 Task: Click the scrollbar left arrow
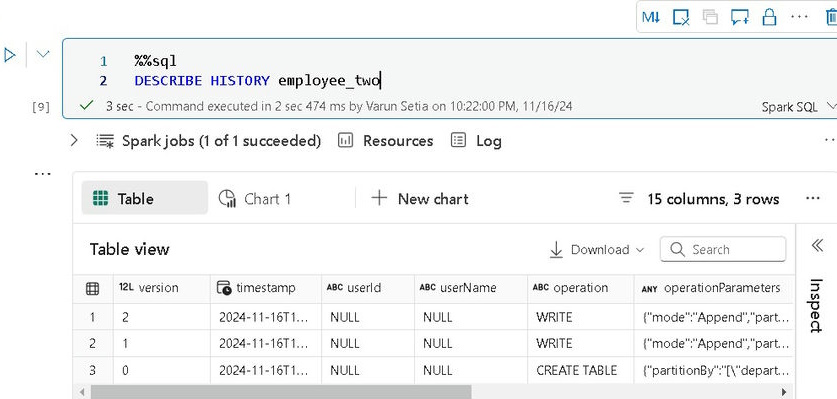coord(82,392)
